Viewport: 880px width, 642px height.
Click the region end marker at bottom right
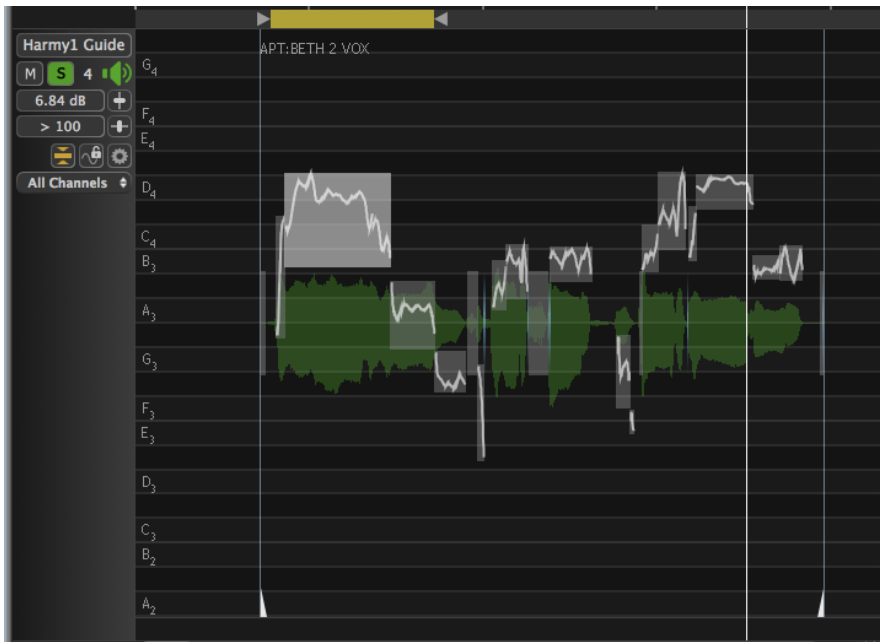coord(821,604)
